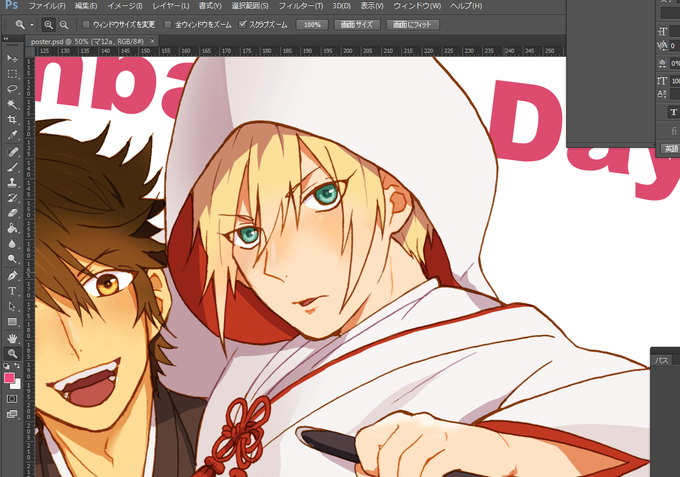Select the Rectangle shape tool
This screenshot has width=680, height=477.
[x=12, y=322]
